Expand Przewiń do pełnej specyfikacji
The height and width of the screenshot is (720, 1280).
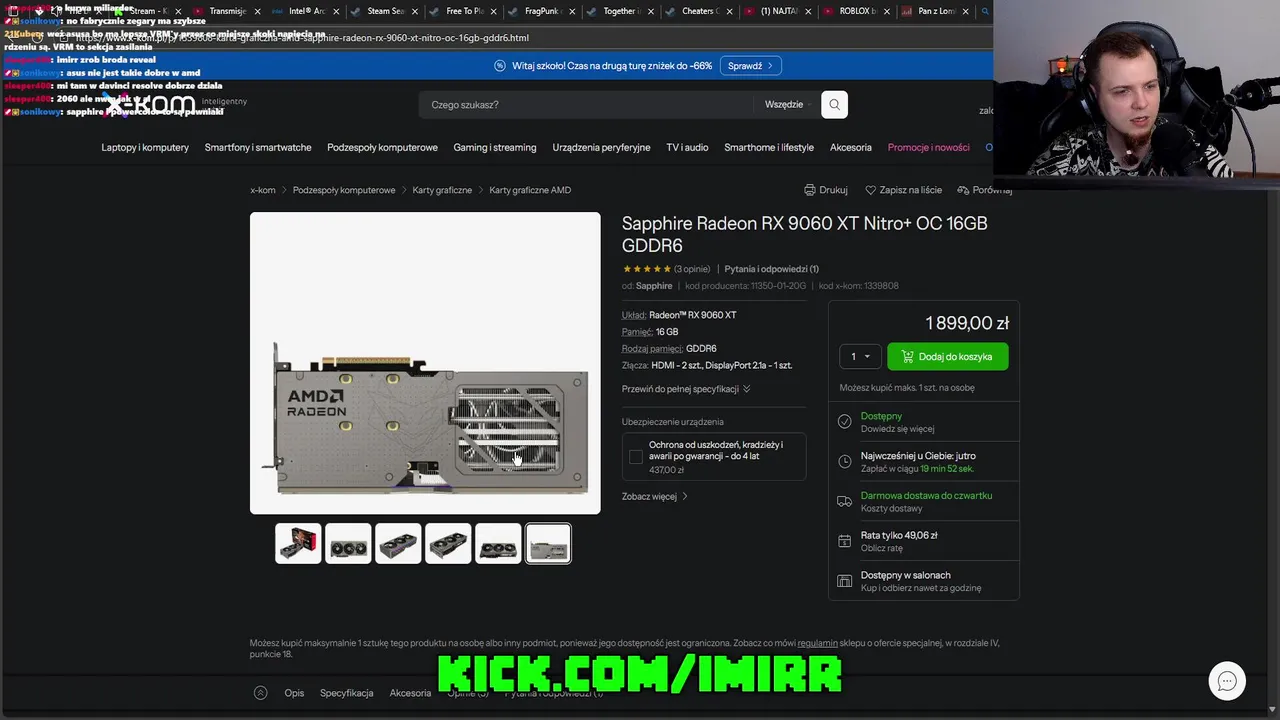686,389
